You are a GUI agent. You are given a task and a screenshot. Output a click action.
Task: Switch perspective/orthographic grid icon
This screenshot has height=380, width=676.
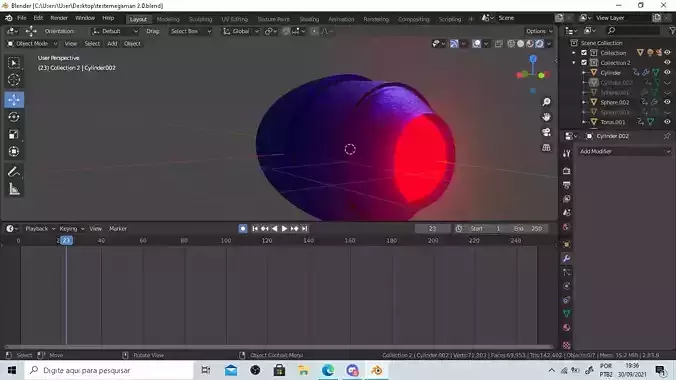tap(546, 148)
